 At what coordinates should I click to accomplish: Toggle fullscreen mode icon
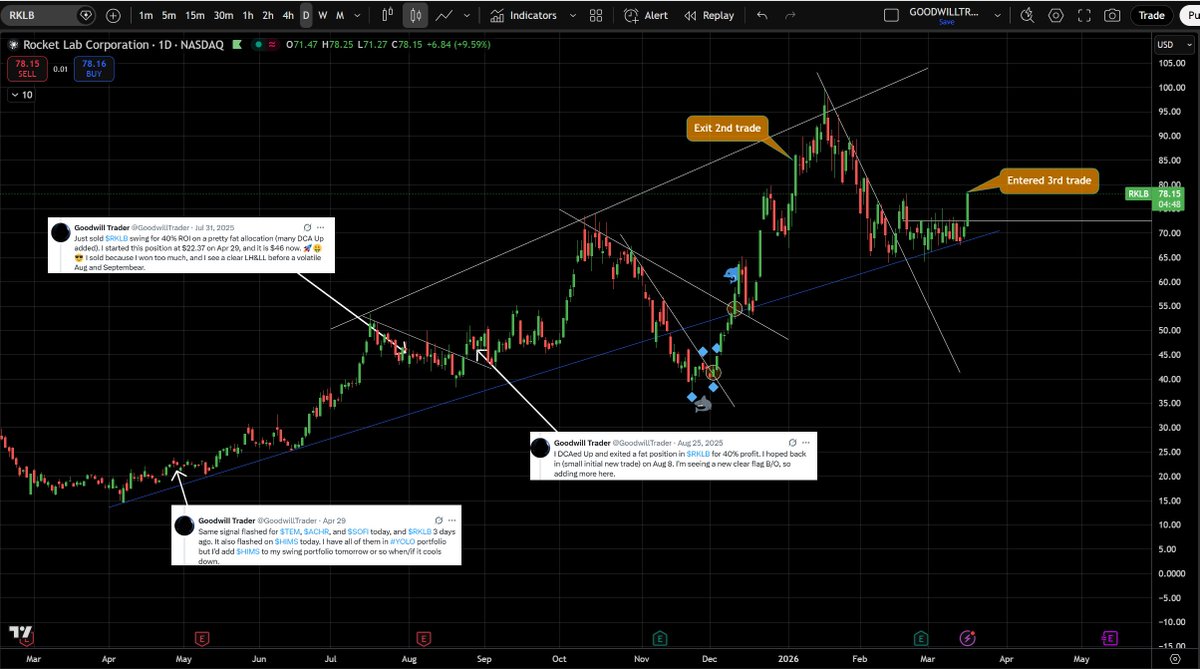1085,15
